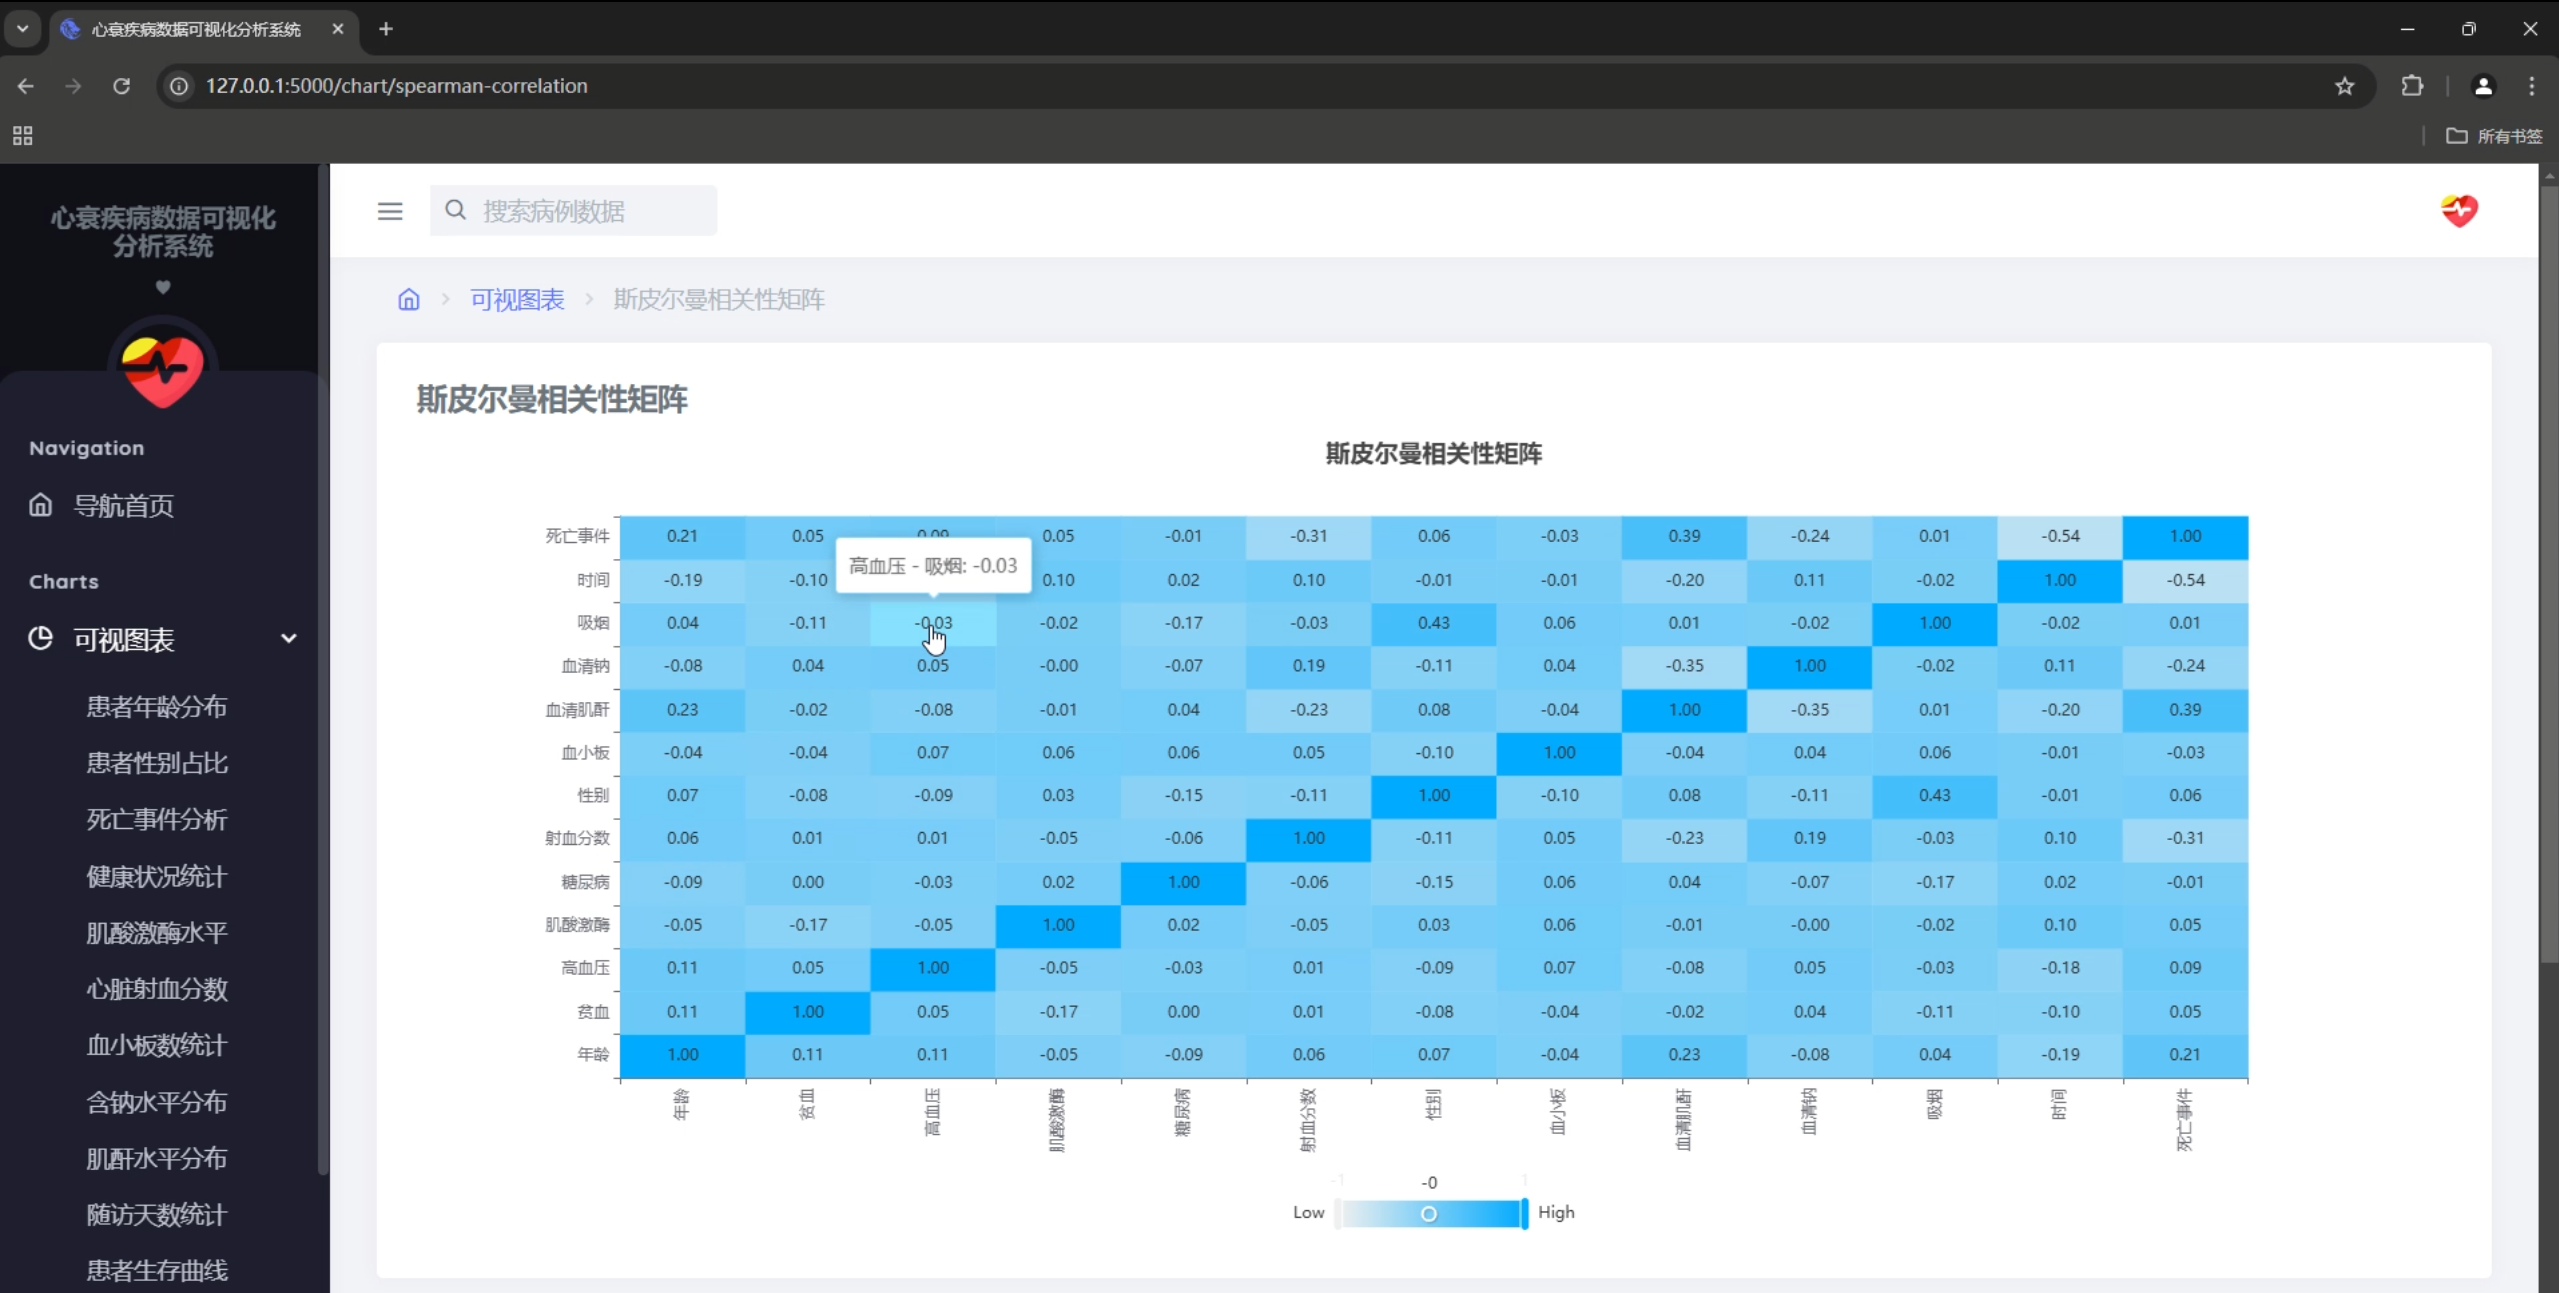Click the High label of the legend
The image size is (2559, 1293).
tap(1556, 1213)
